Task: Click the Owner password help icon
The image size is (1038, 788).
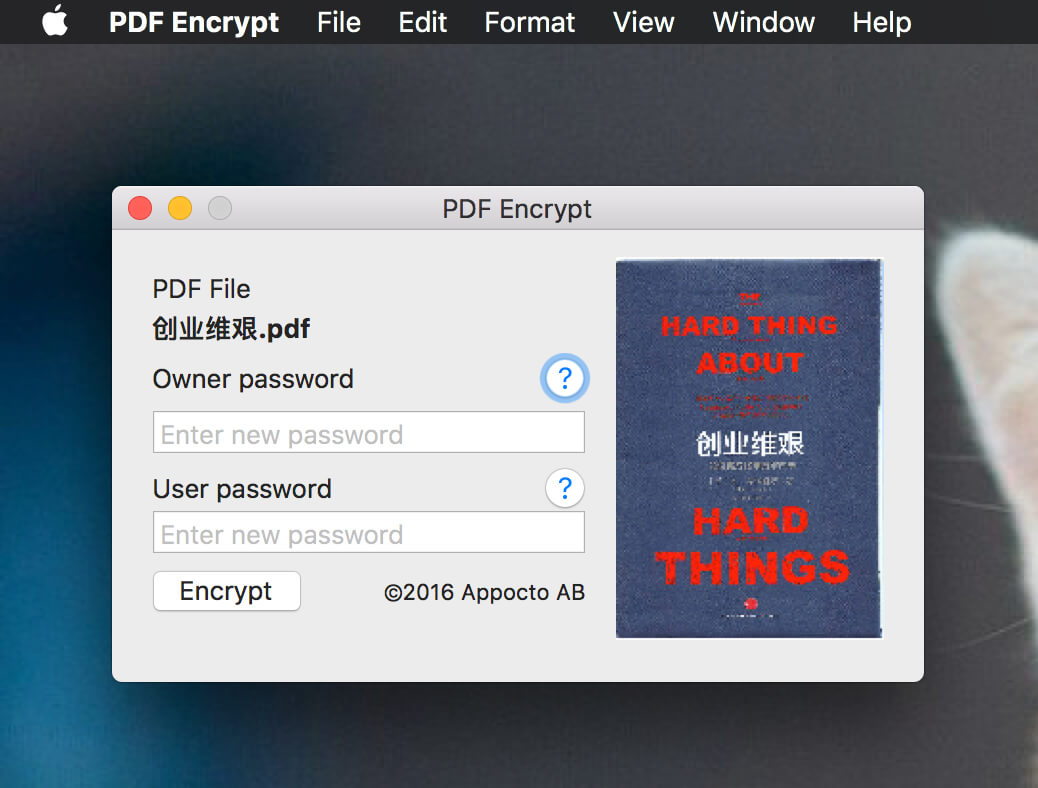Action: coord(565,378)
